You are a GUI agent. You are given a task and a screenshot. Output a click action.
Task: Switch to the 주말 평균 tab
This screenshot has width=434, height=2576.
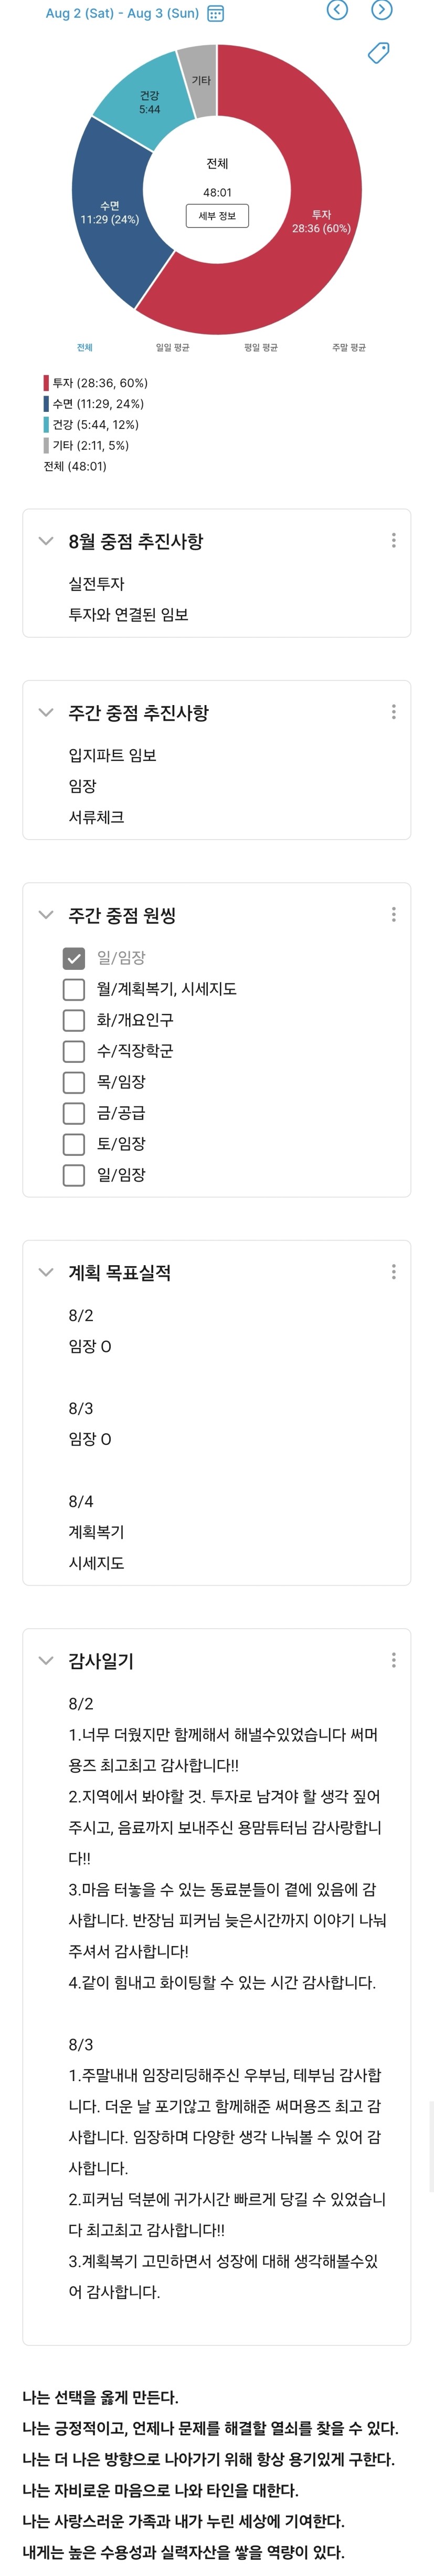click(349, 348)
